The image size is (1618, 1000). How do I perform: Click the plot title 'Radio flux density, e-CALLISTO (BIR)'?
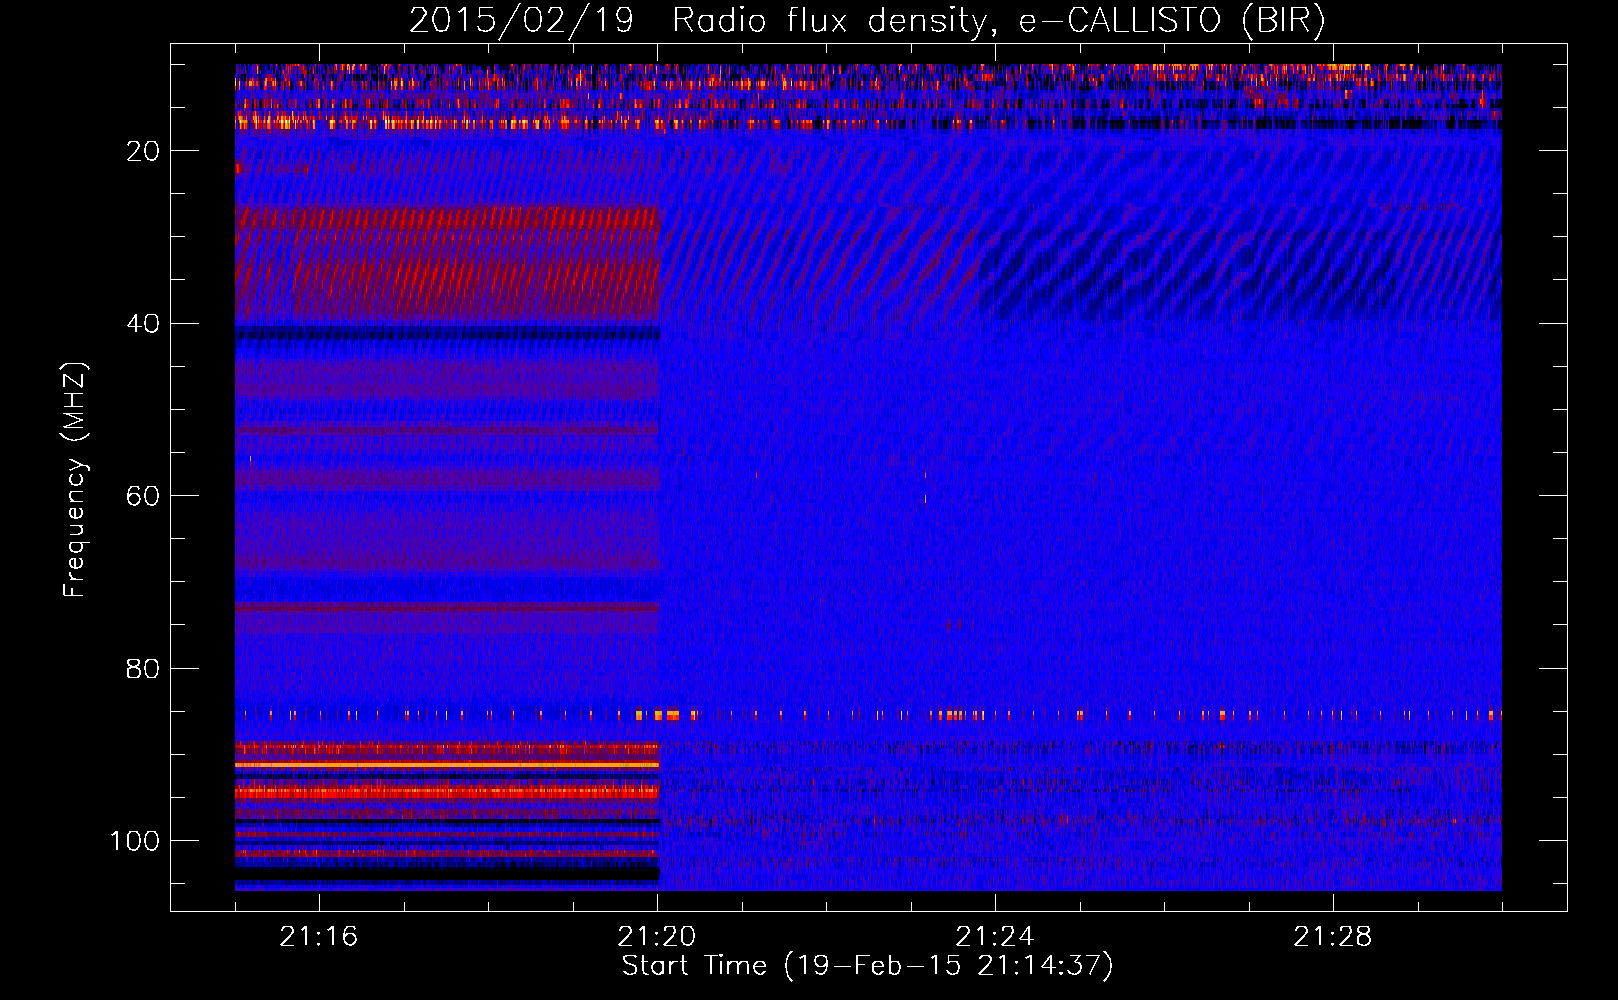click(x=999, y=20)
